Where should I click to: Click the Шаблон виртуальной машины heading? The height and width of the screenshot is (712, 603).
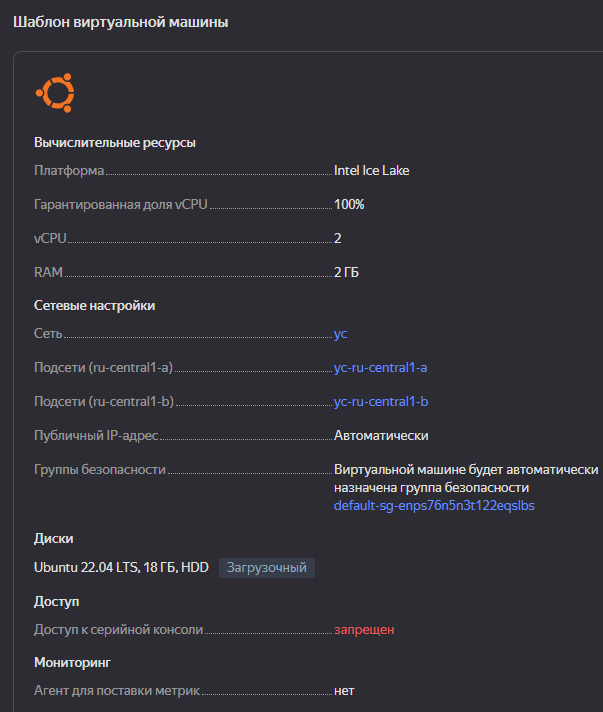(x=121, y=22)
